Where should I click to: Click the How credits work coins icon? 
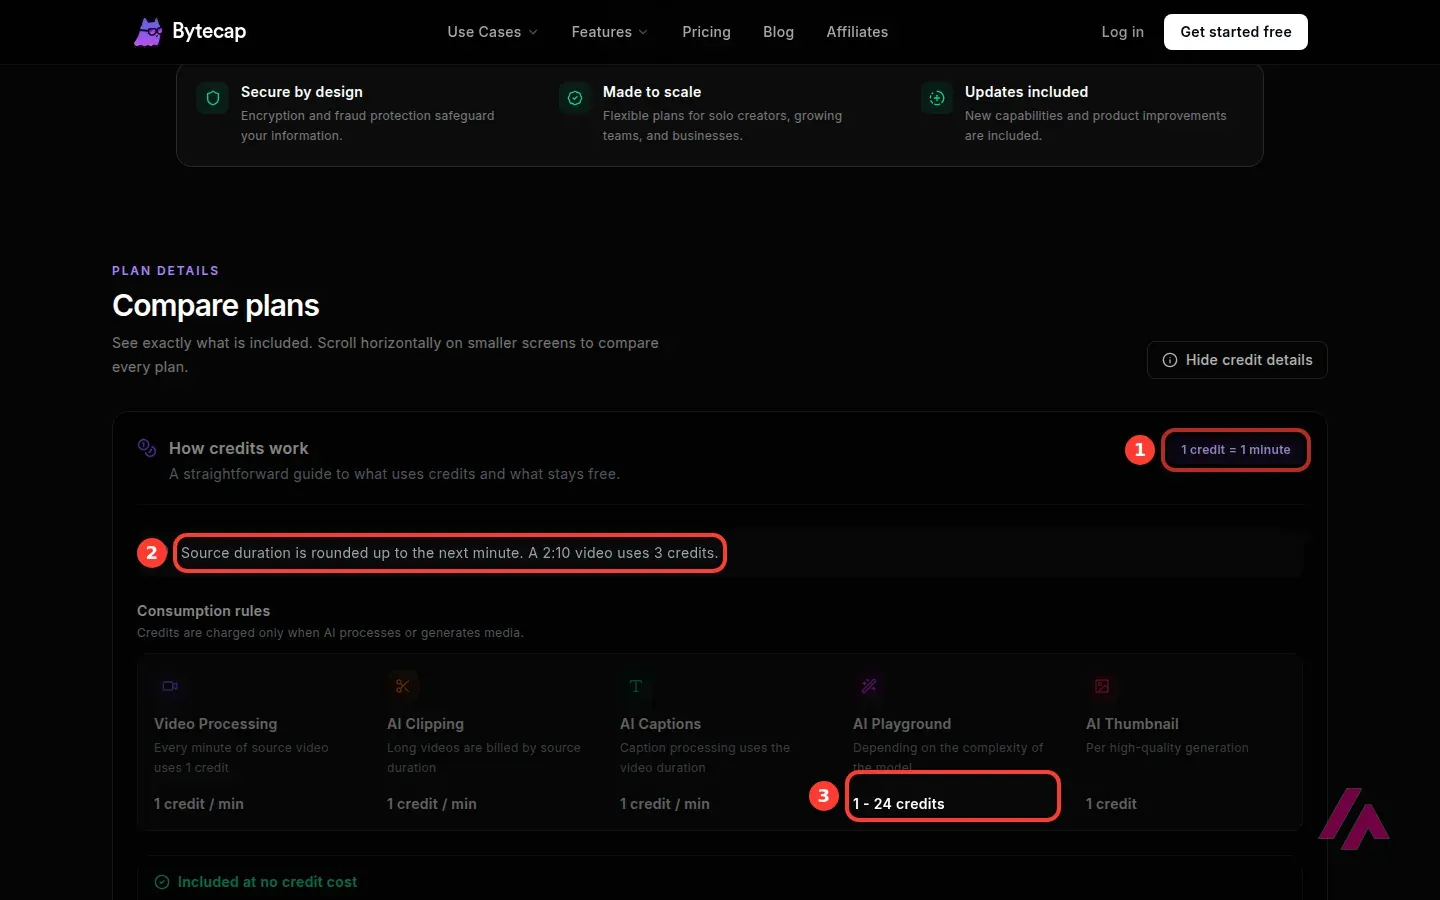[x=147, y=448]
